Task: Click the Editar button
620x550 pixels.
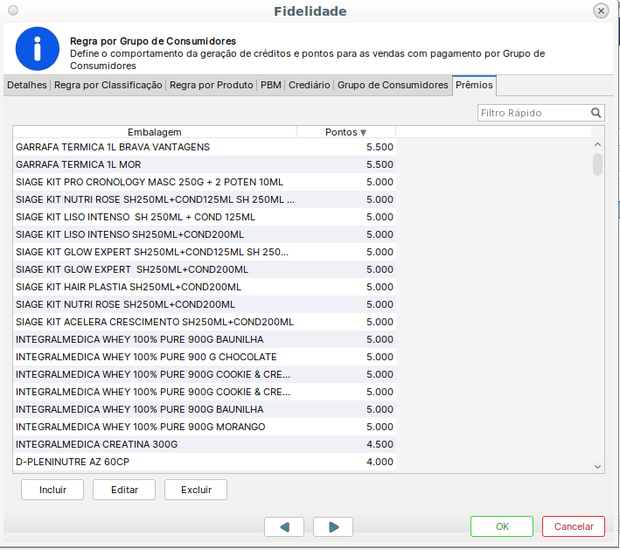Action: click(124, 490)
